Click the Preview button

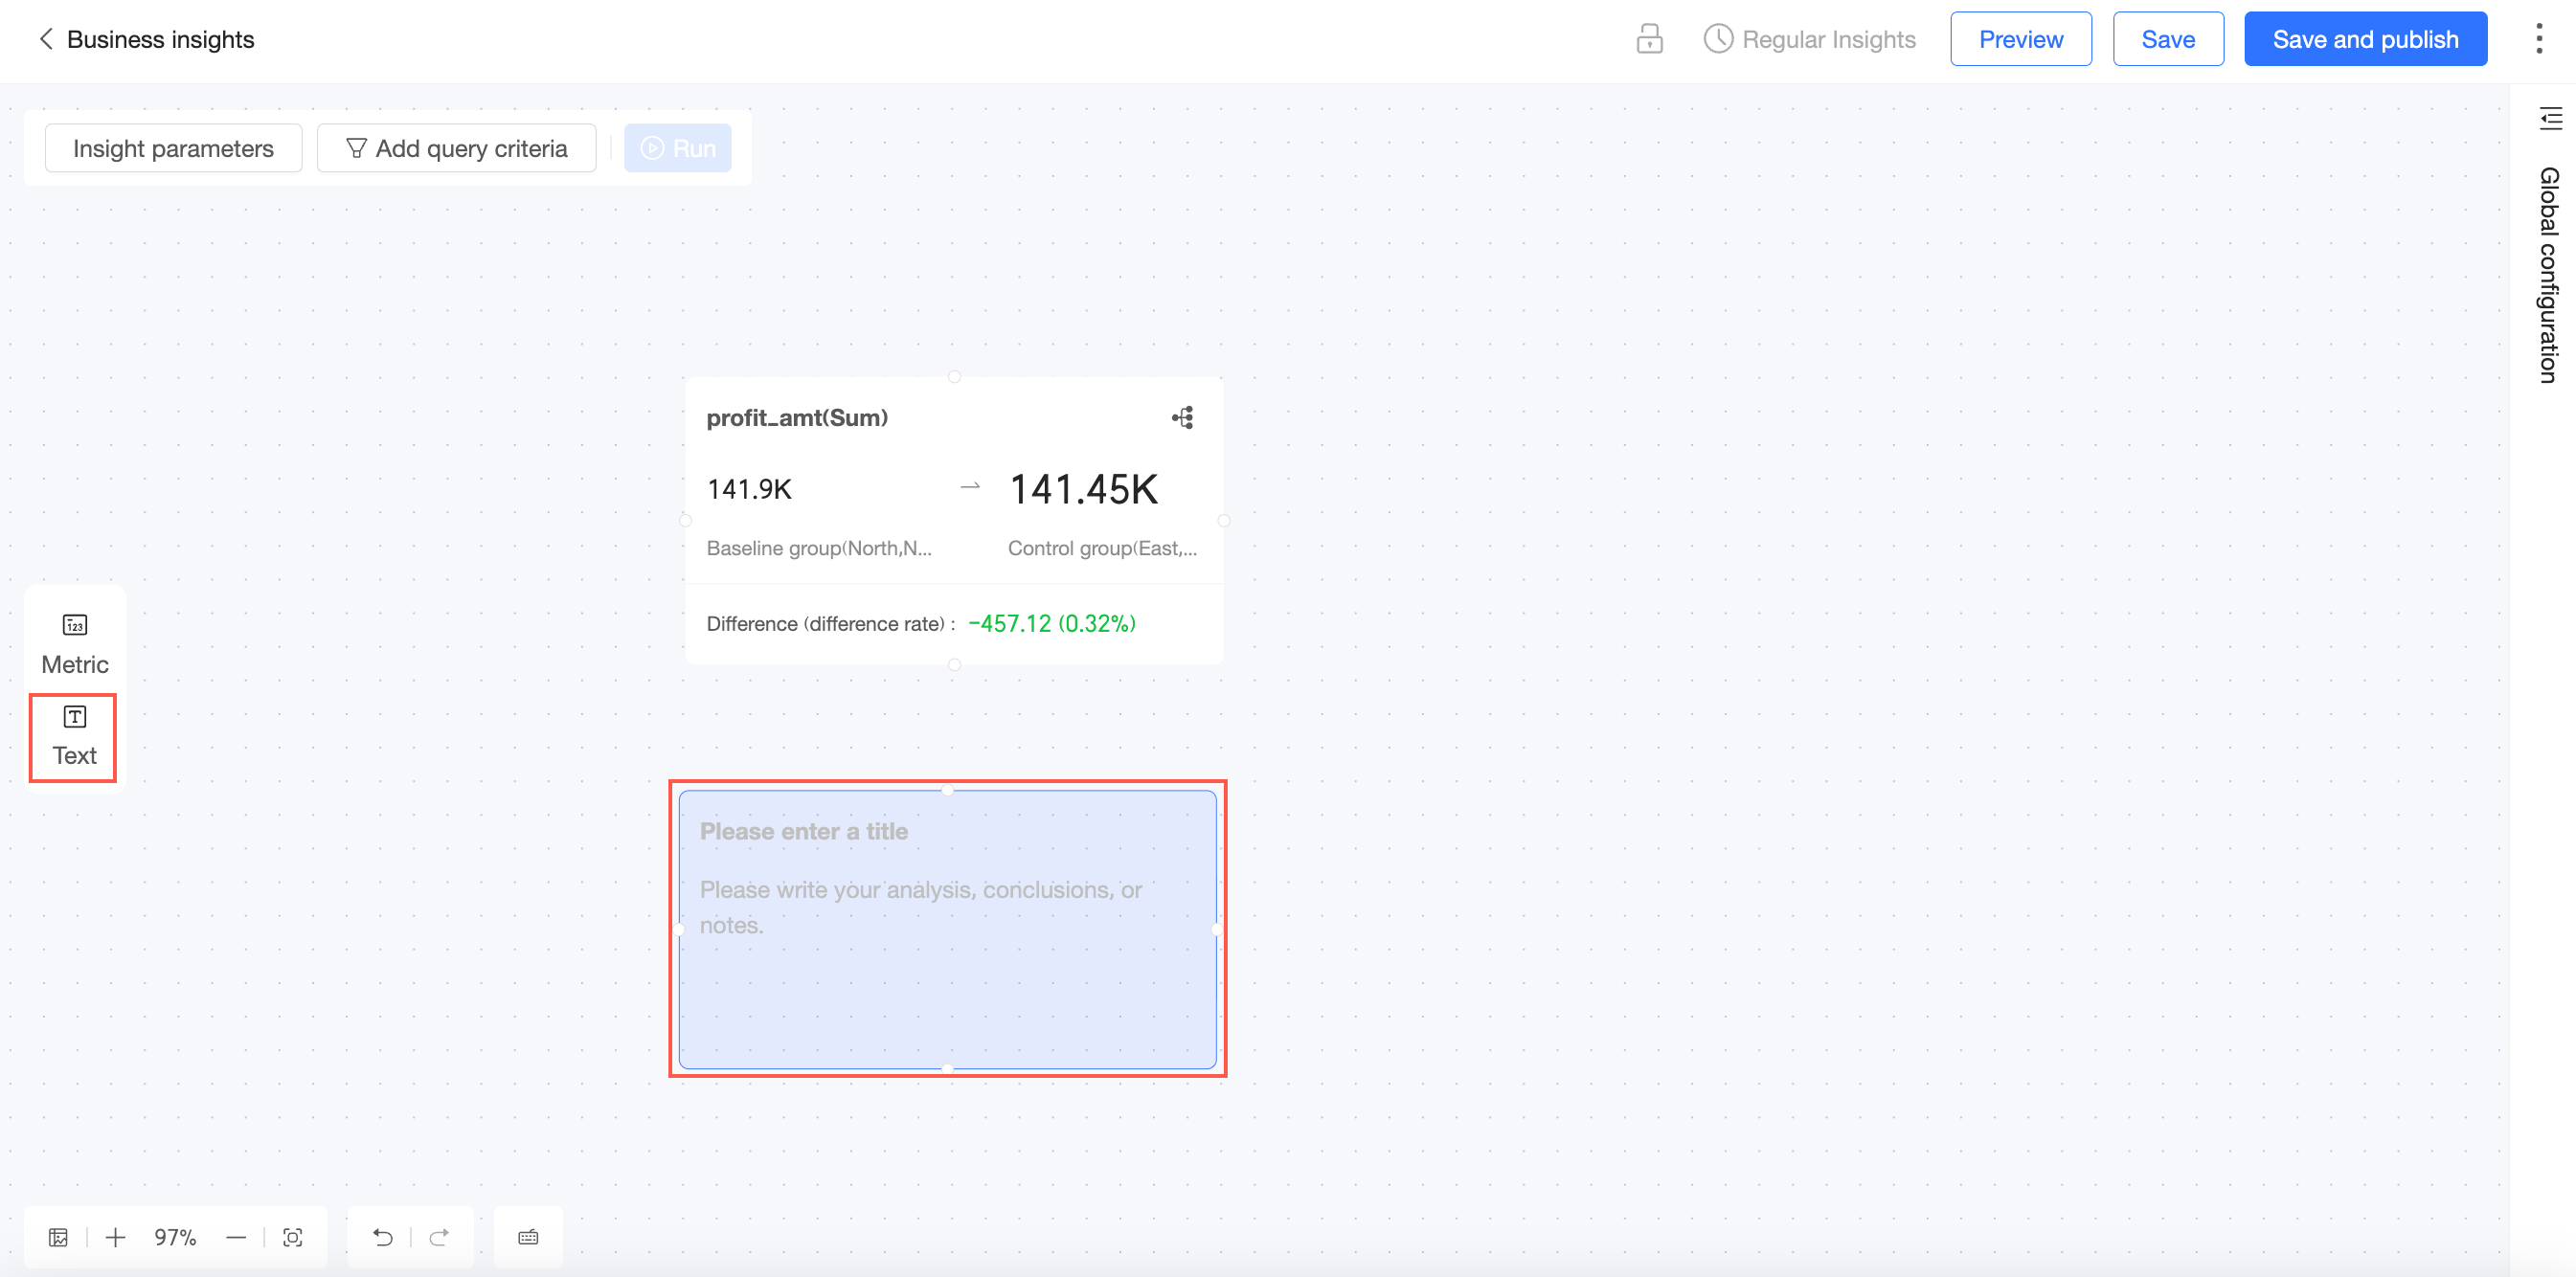[2020, 39]
